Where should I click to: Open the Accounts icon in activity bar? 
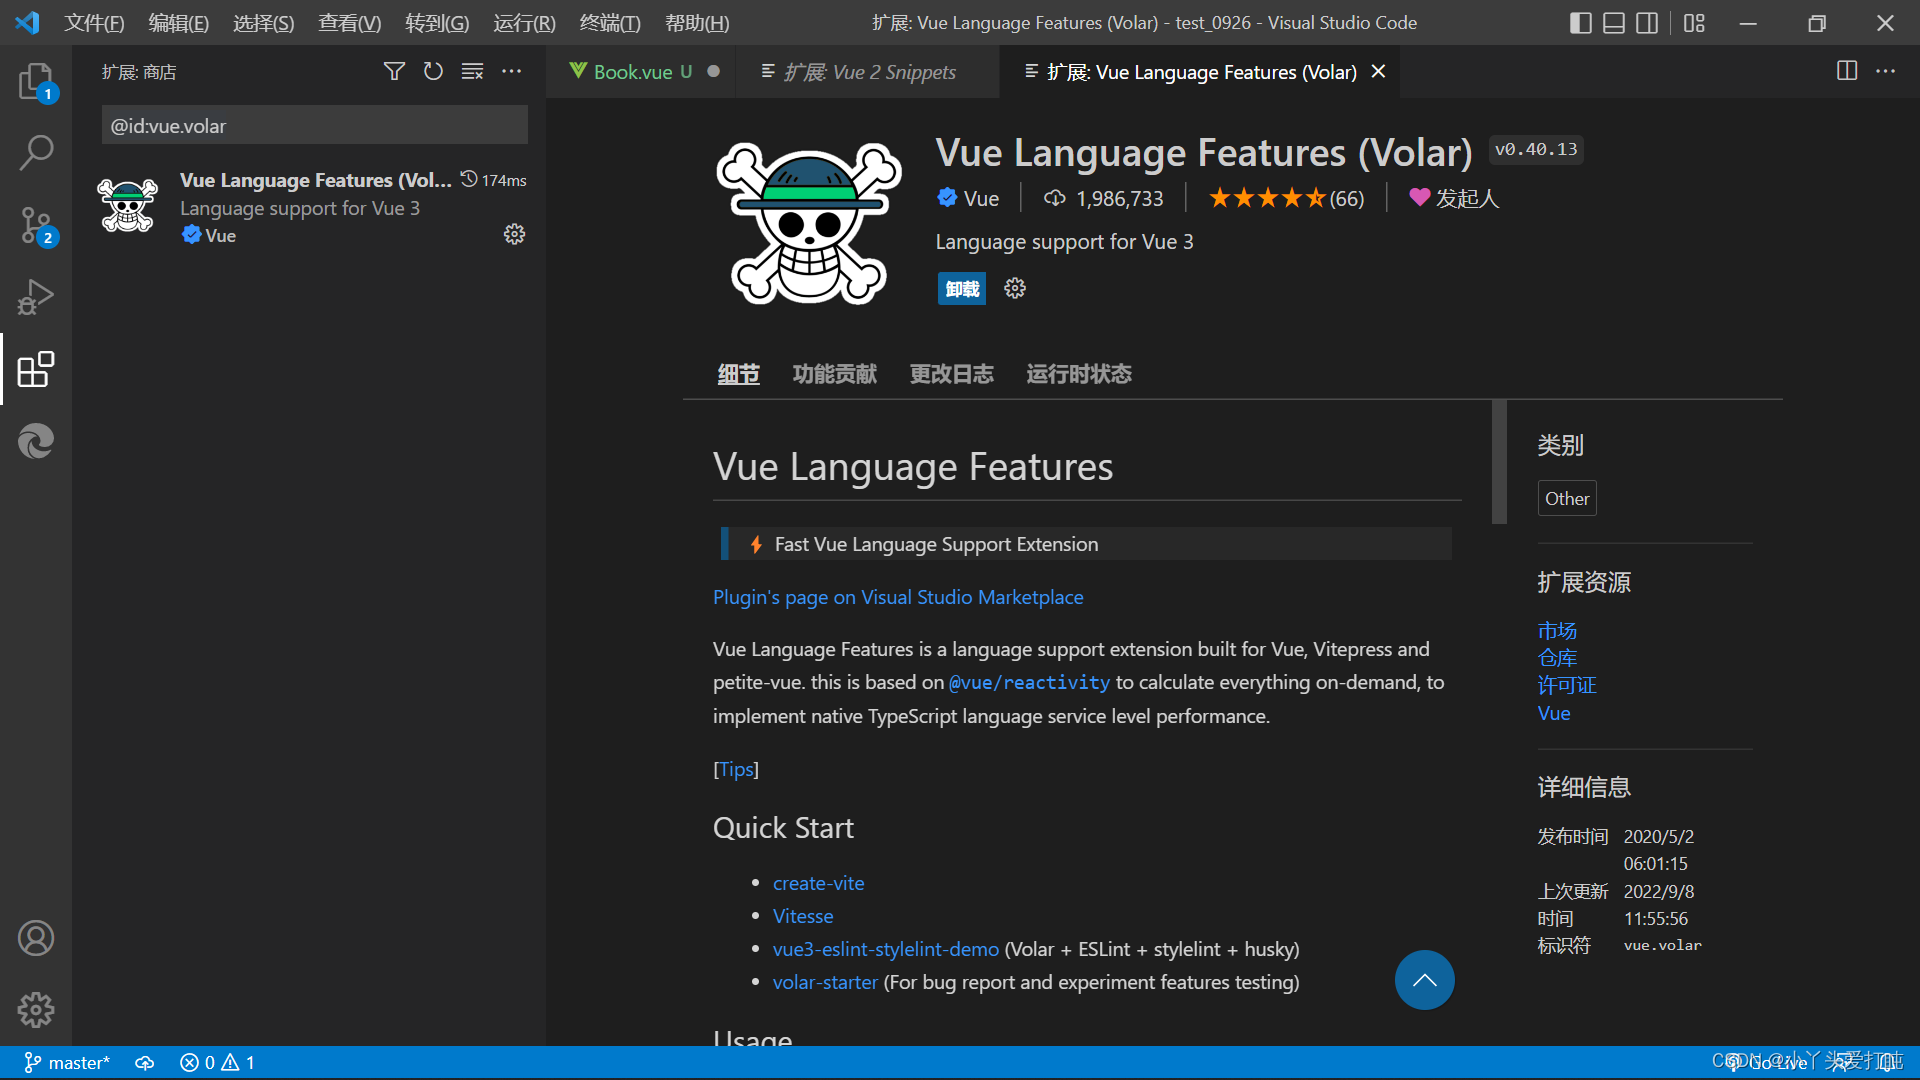tap(36, 938)
